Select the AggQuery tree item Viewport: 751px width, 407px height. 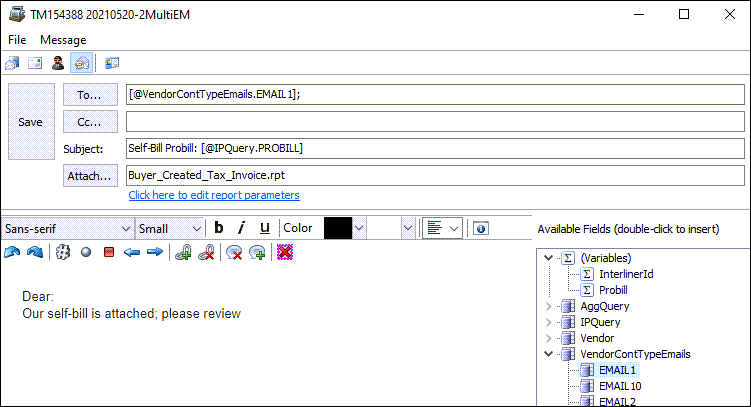coord(604,306)
